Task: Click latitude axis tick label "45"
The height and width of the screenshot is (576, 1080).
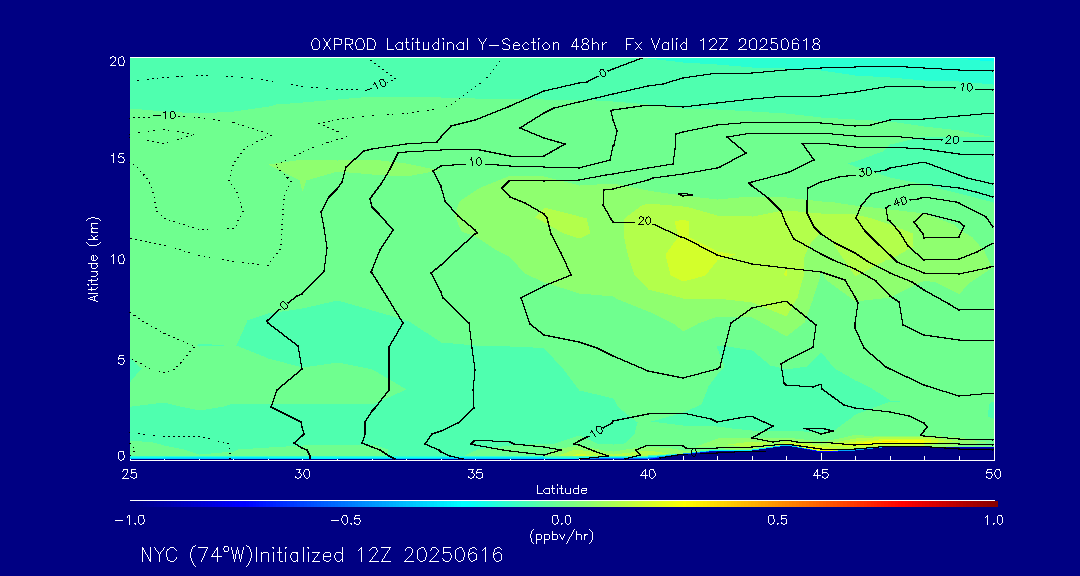Action: point(820,474)
